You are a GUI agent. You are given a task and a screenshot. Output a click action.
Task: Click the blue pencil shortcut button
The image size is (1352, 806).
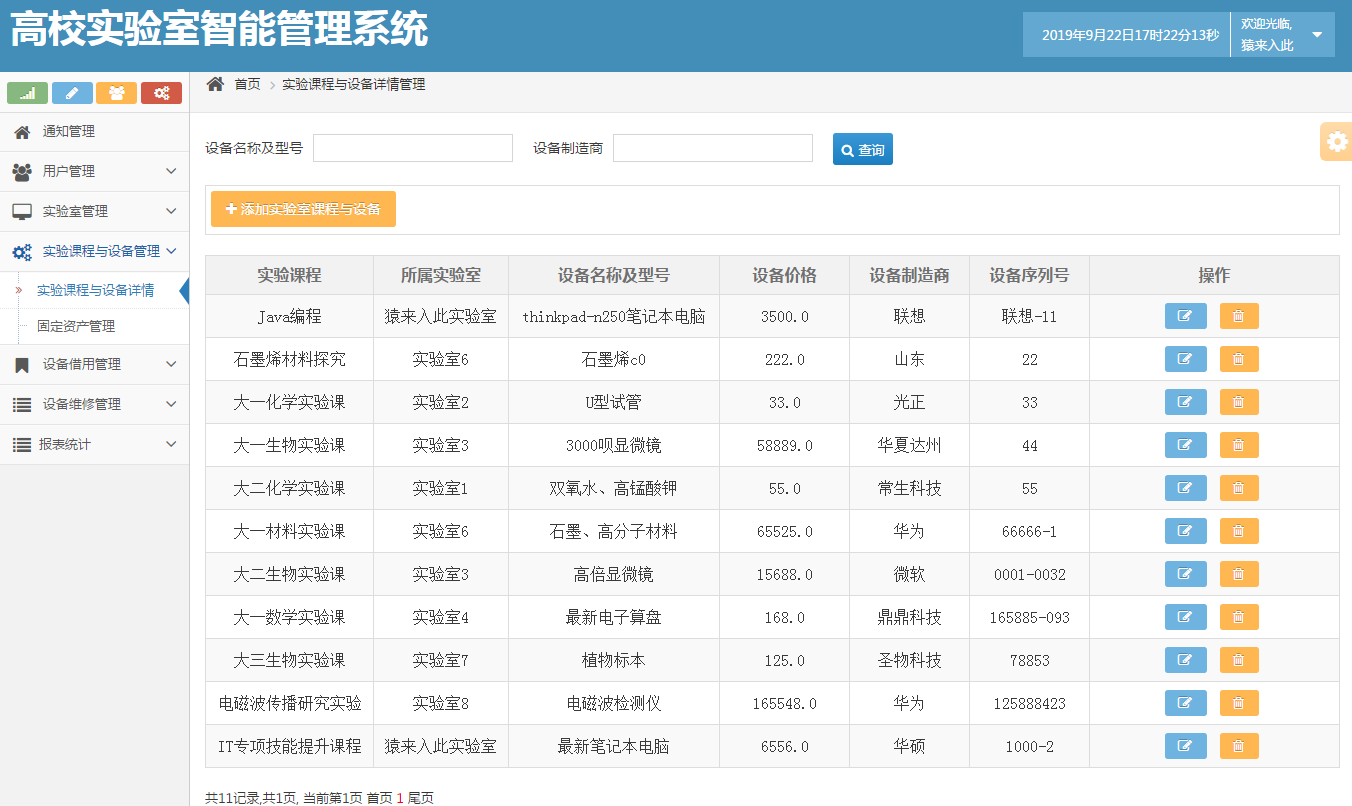point(72,93)
